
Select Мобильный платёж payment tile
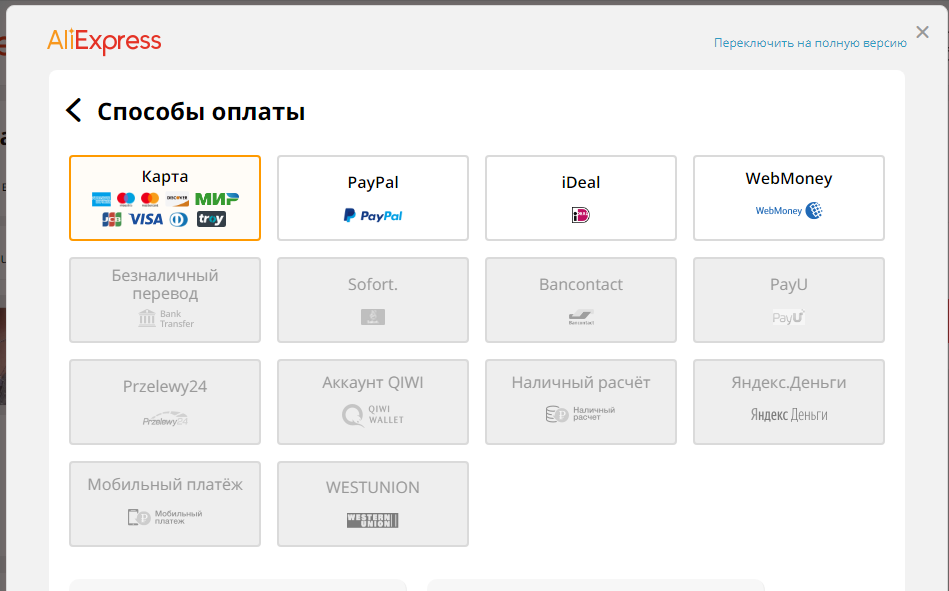(165, 504)
